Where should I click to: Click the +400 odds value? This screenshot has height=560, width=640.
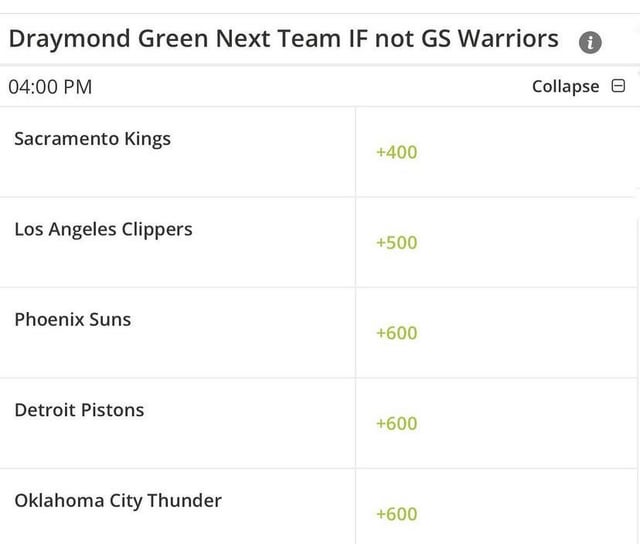point(396,152)
